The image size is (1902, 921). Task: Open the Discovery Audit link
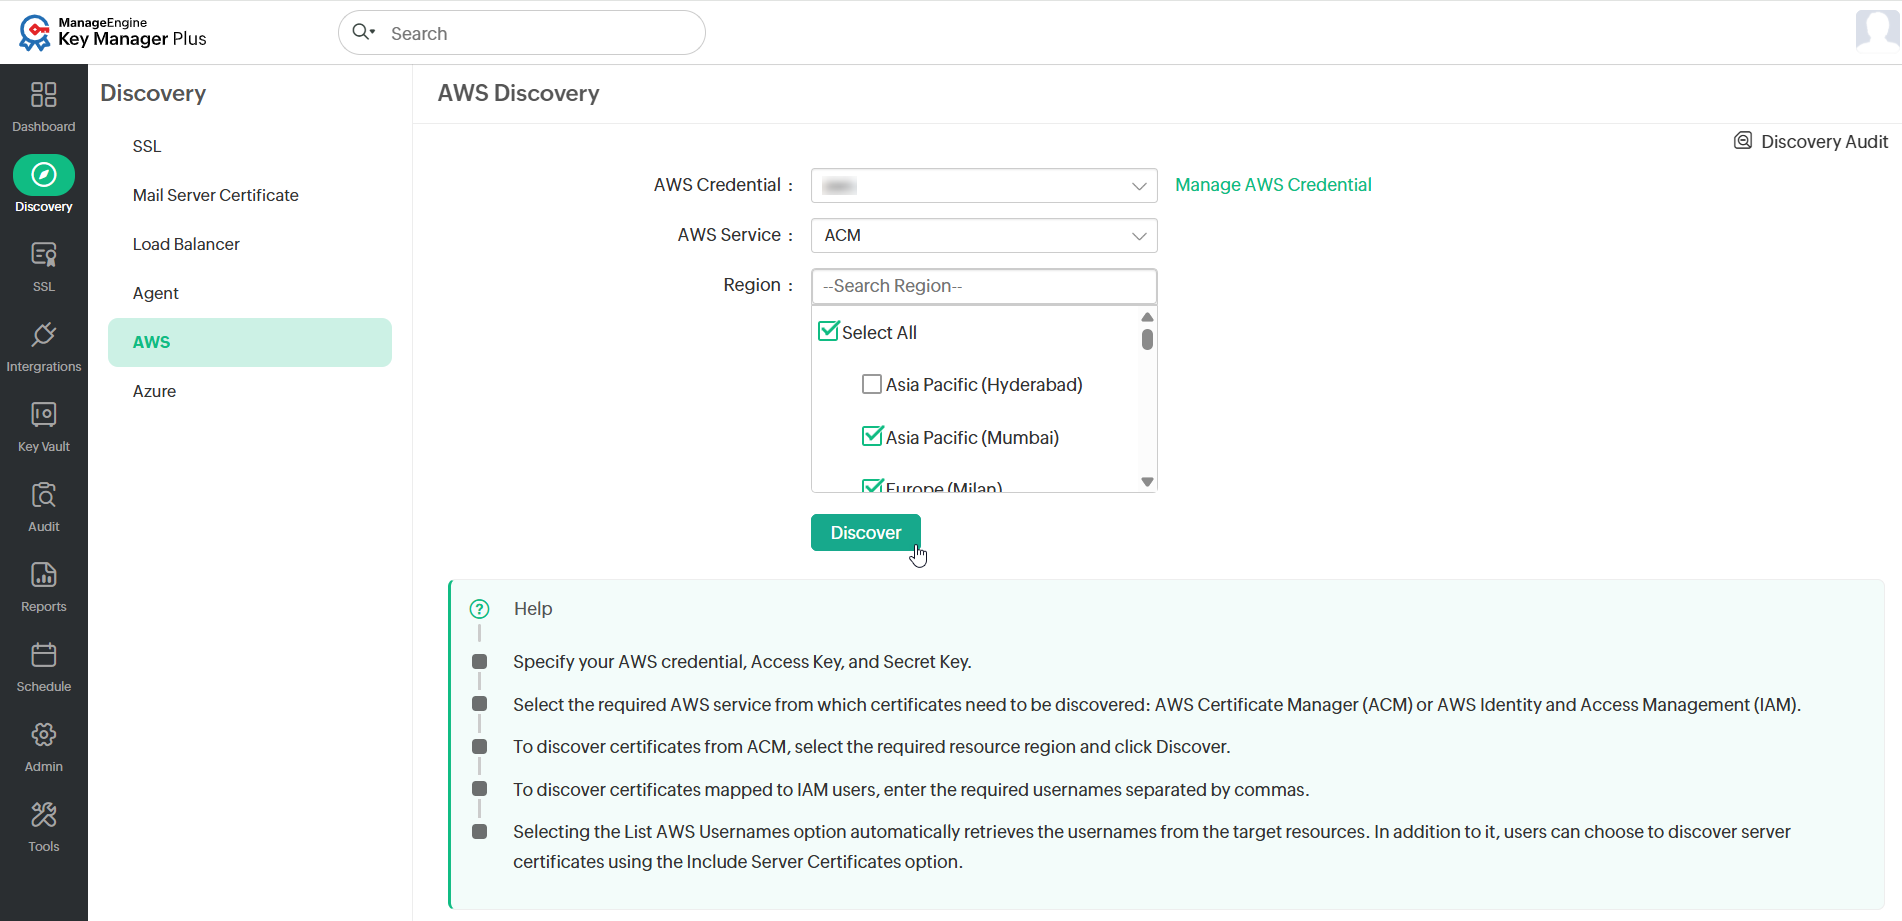pyautogui.click(x=1824, y=141)
